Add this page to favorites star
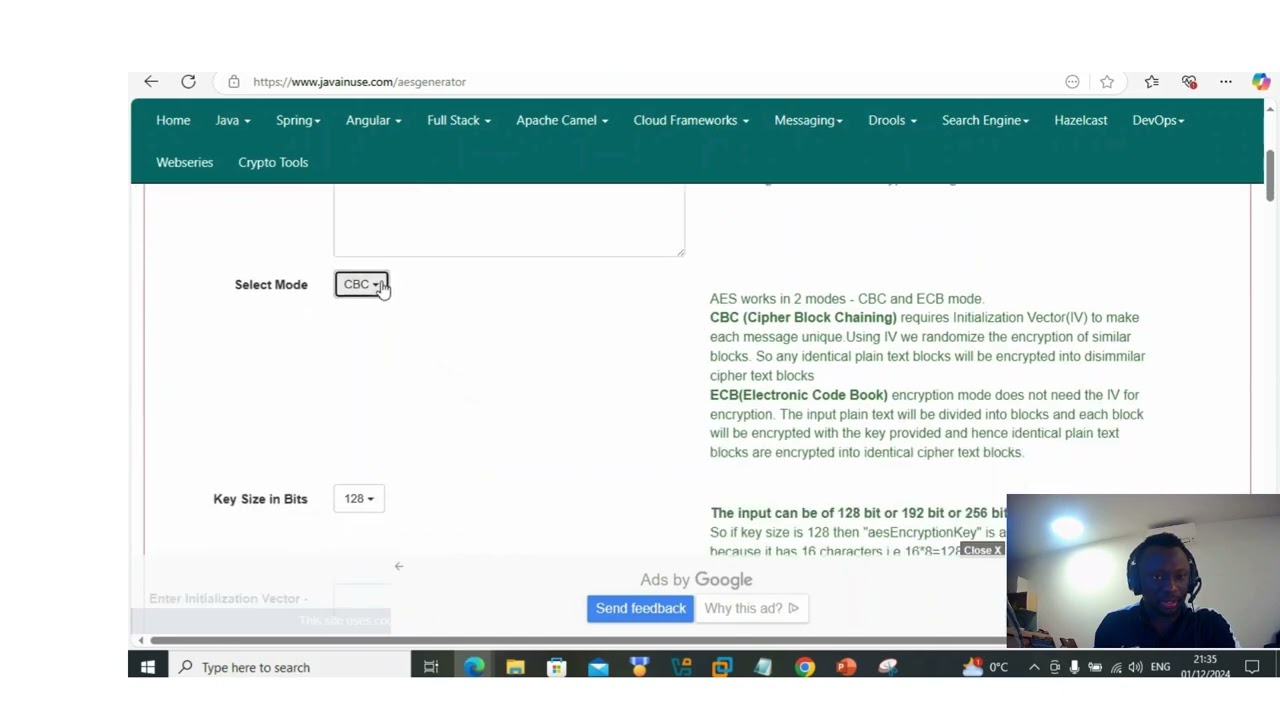 (1107, 82)
